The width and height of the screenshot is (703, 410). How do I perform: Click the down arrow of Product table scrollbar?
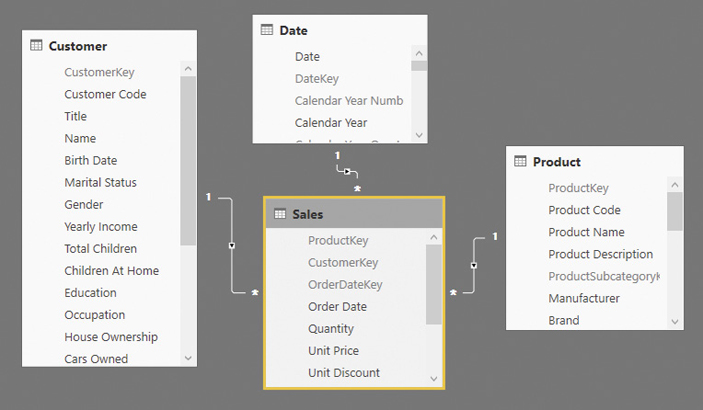[x=675, y=322]
